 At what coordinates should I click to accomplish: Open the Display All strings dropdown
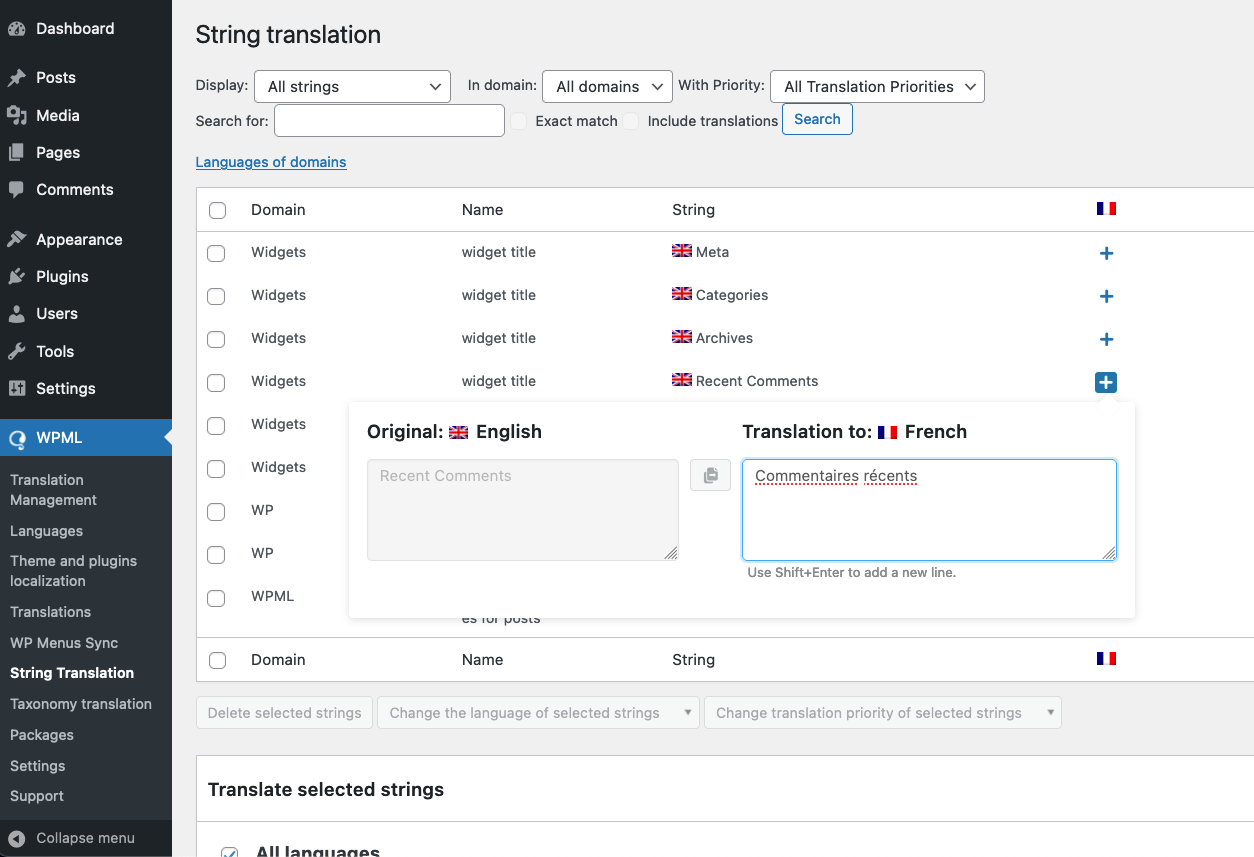352,87
